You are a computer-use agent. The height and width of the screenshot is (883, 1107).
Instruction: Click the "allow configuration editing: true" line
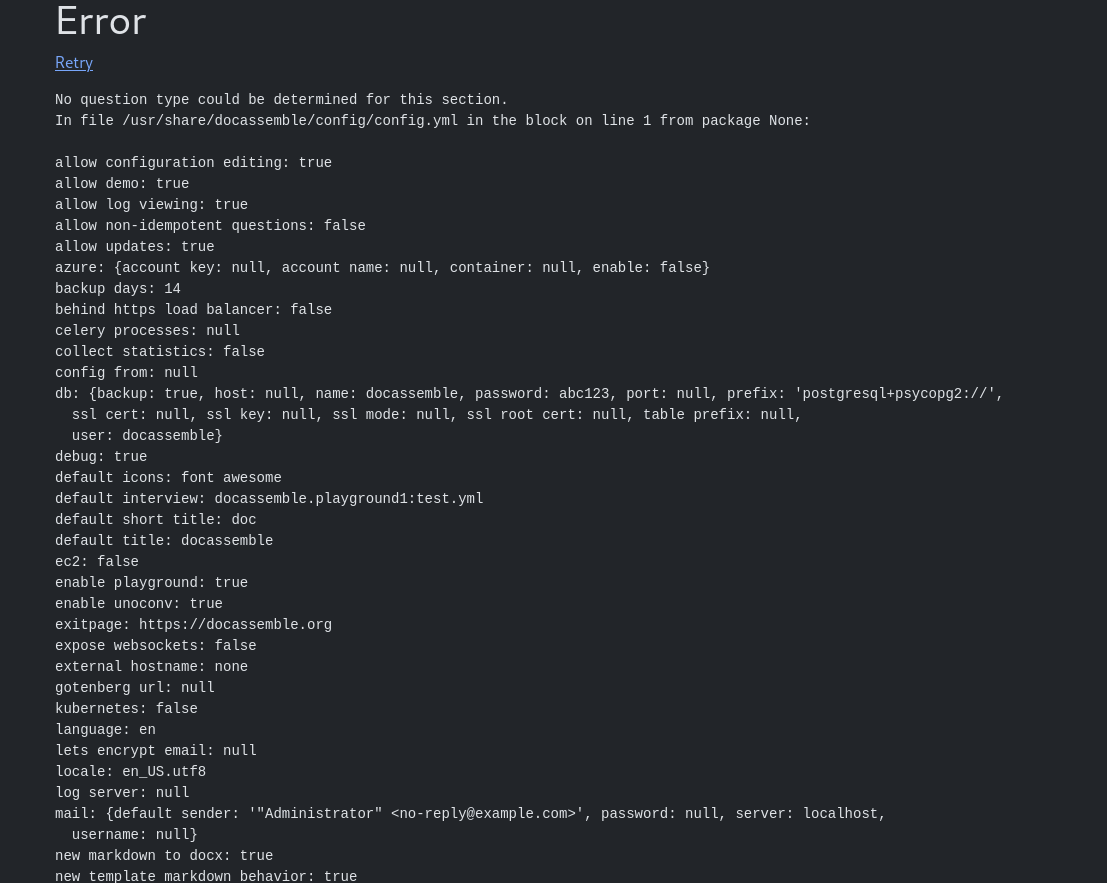(193, 163)
